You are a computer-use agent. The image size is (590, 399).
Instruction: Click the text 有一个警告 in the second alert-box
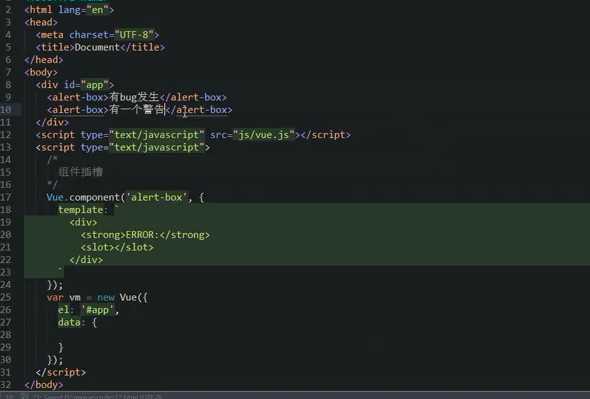[x=137, y=110]
